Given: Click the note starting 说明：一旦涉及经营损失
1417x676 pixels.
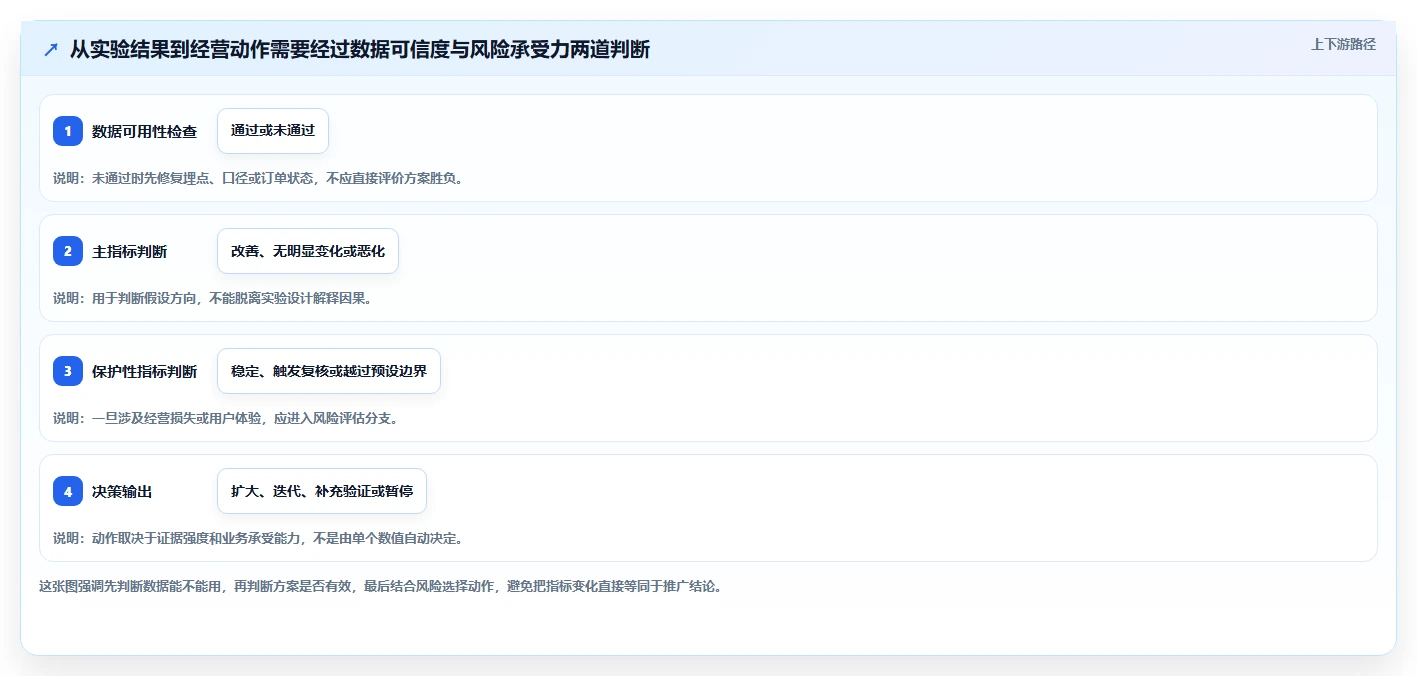Looking at the screenshot, I should [226, 418].
